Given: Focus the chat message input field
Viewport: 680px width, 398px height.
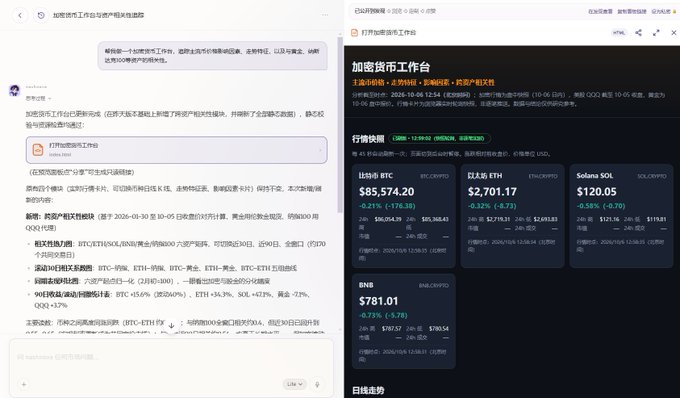Looking at the screenshot, I should point(171,357).
